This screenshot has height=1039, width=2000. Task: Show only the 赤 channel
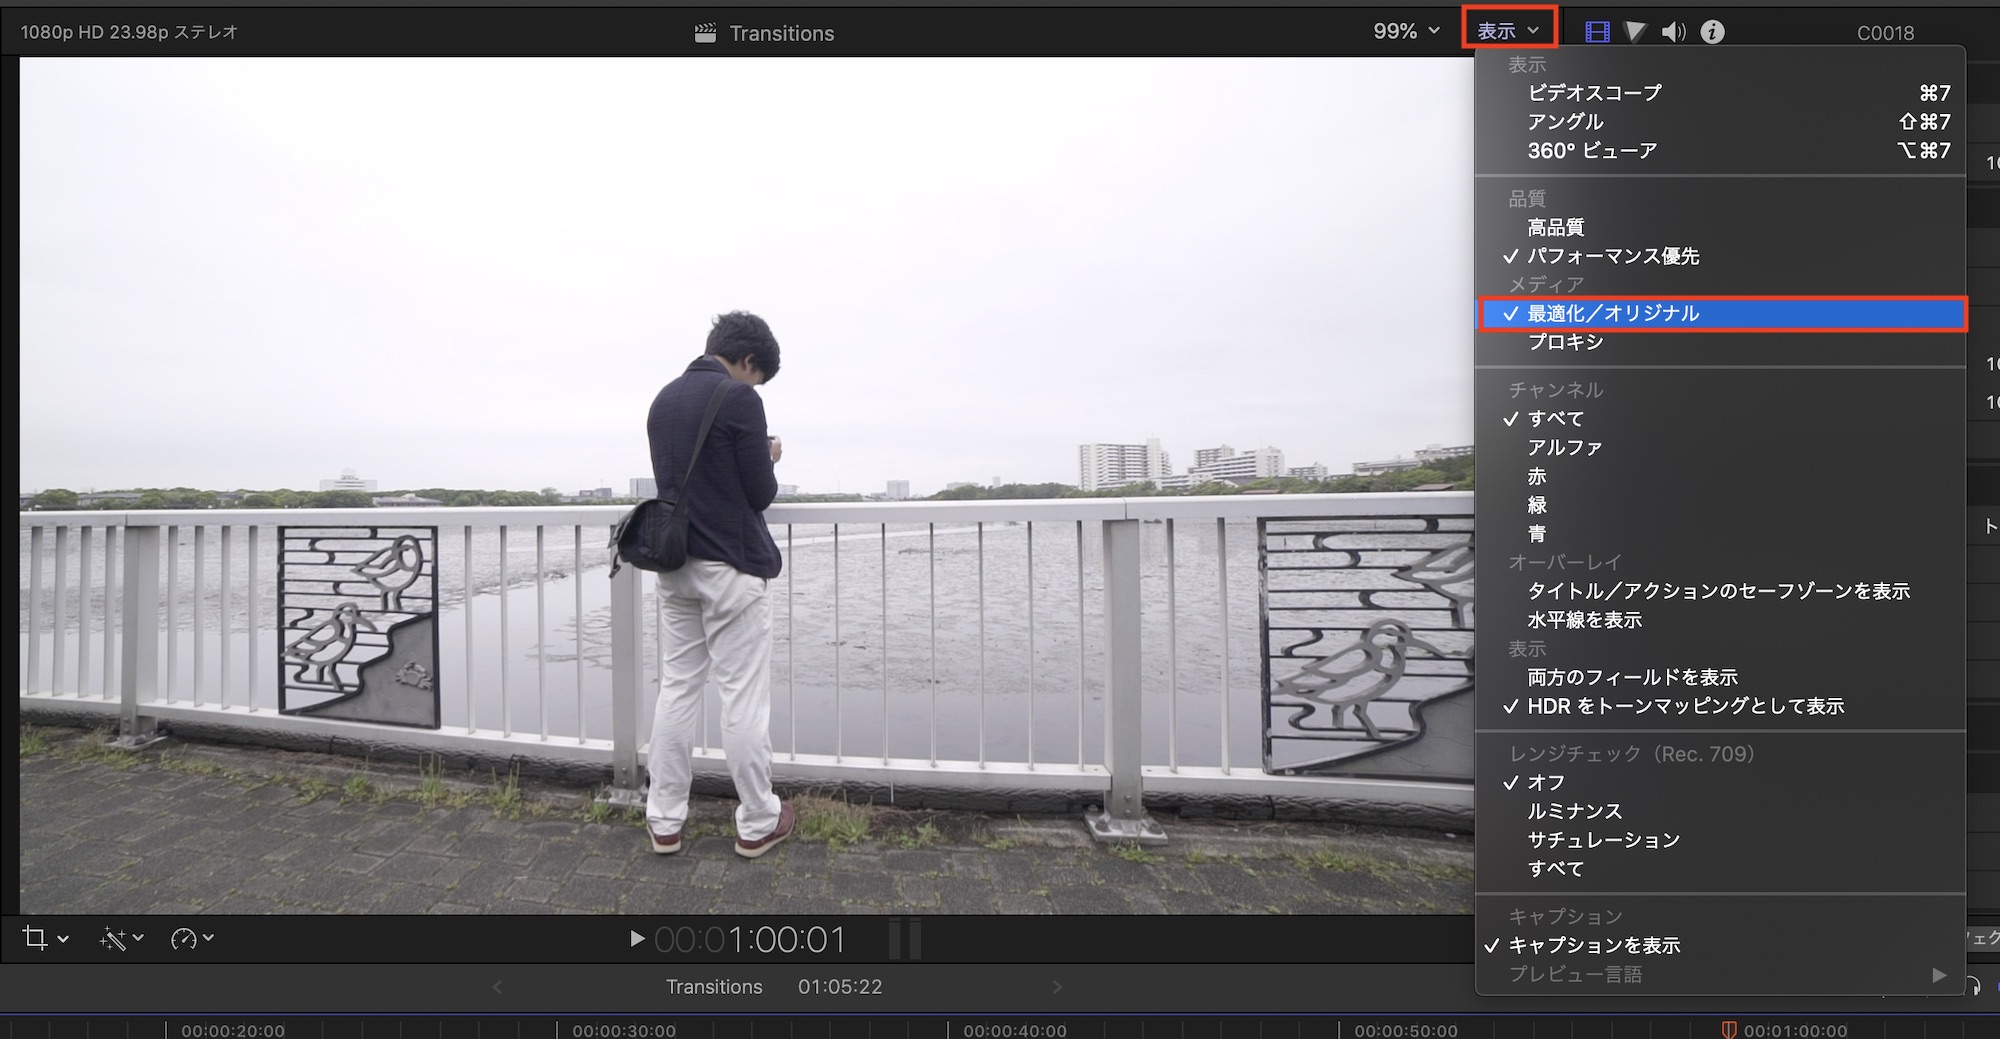tap(1720, 477)
